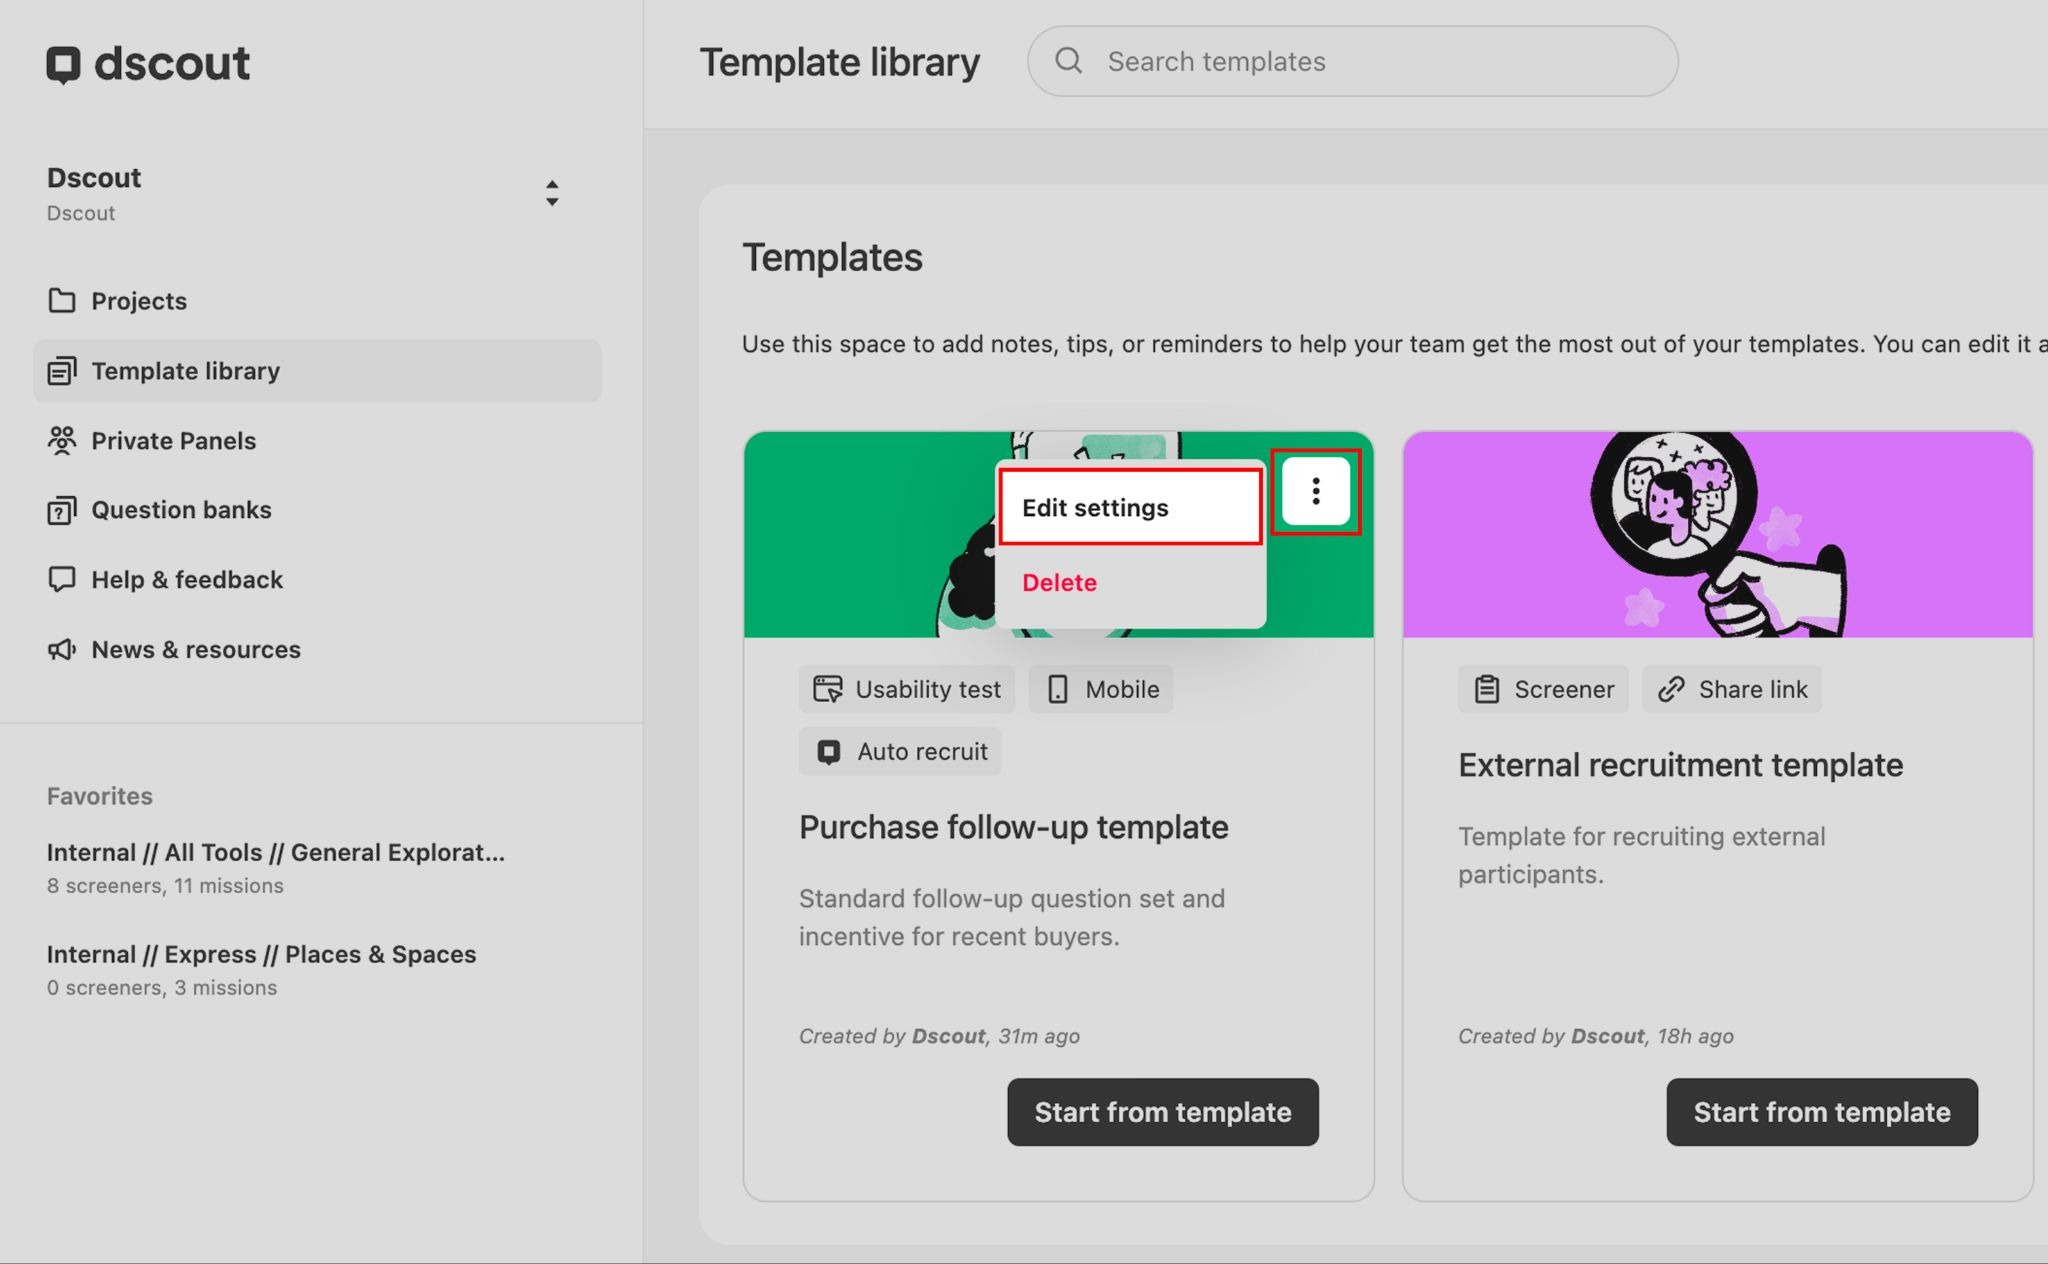The width and height of the screenshot is (2048, 1264).
Task: Click the search magnifier icon
Action: 1068,61
